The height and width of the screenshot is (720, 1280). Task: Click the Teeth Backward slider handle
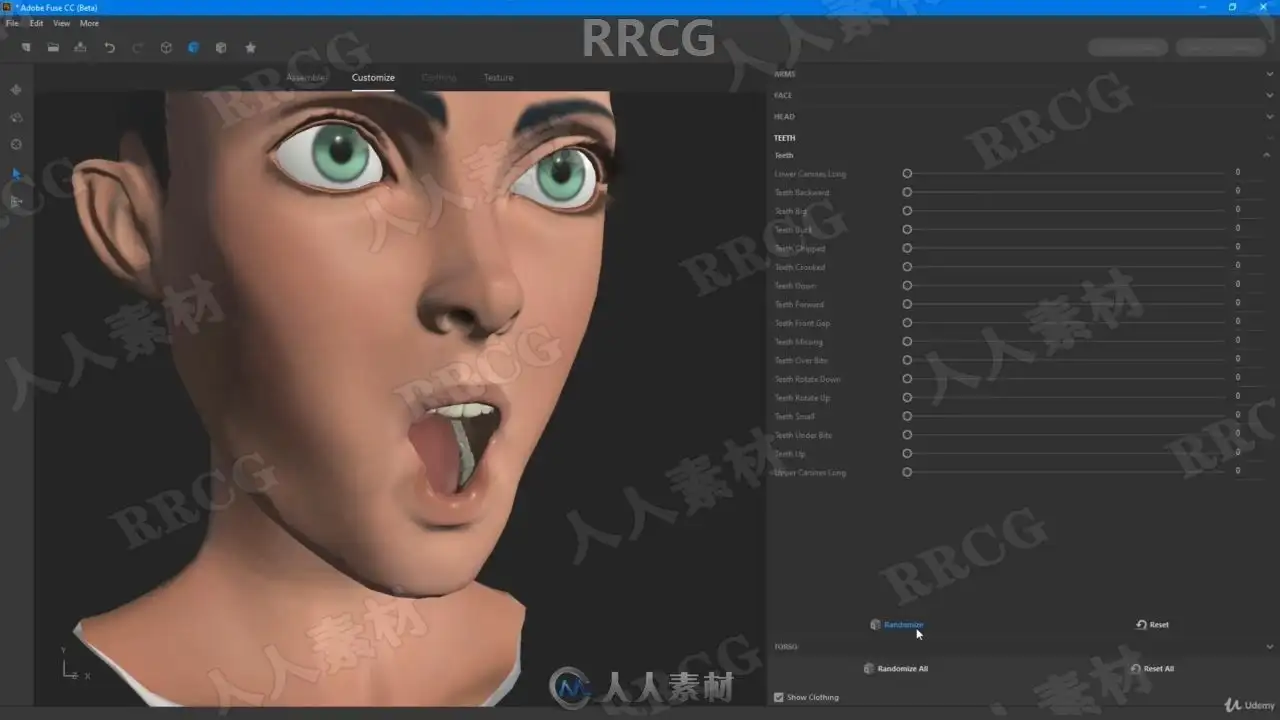[907, 192]
